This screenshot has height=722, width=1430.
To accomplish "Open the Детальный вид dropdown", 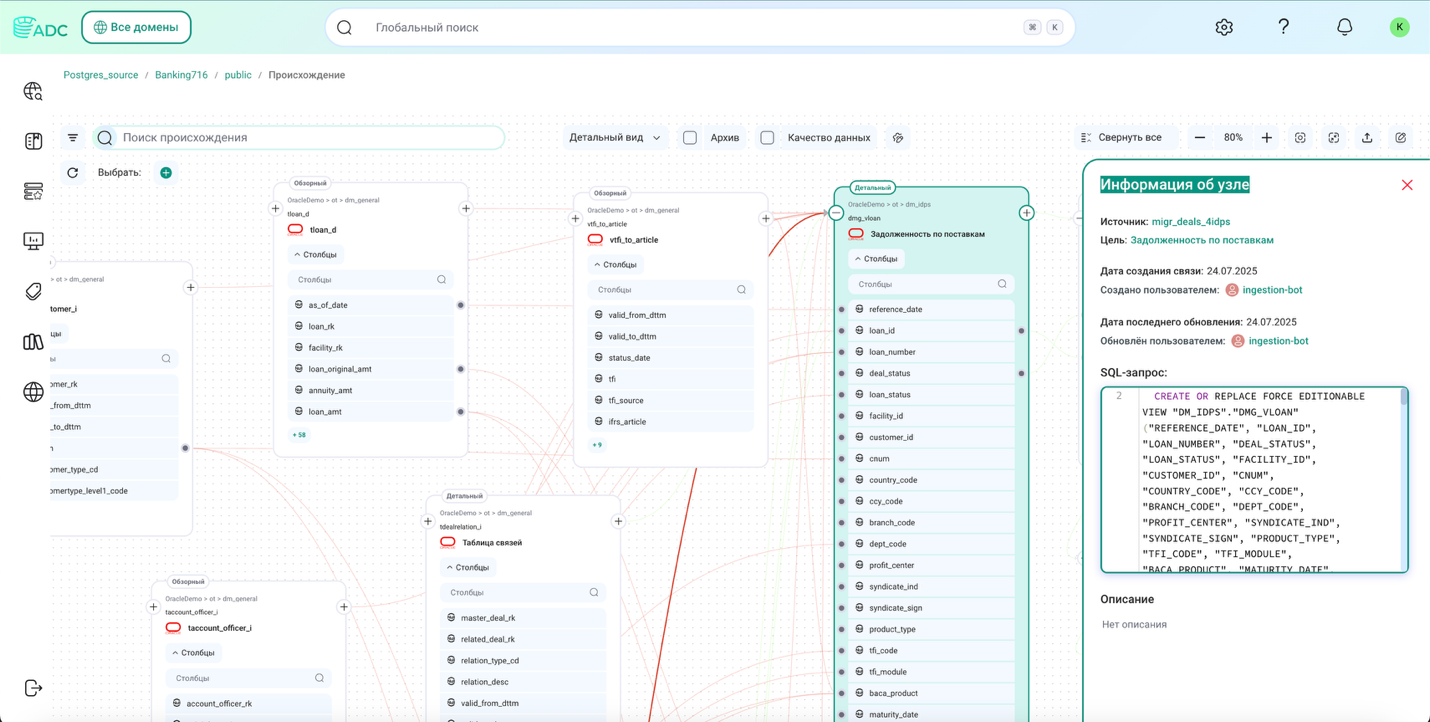I will point(615,138).
